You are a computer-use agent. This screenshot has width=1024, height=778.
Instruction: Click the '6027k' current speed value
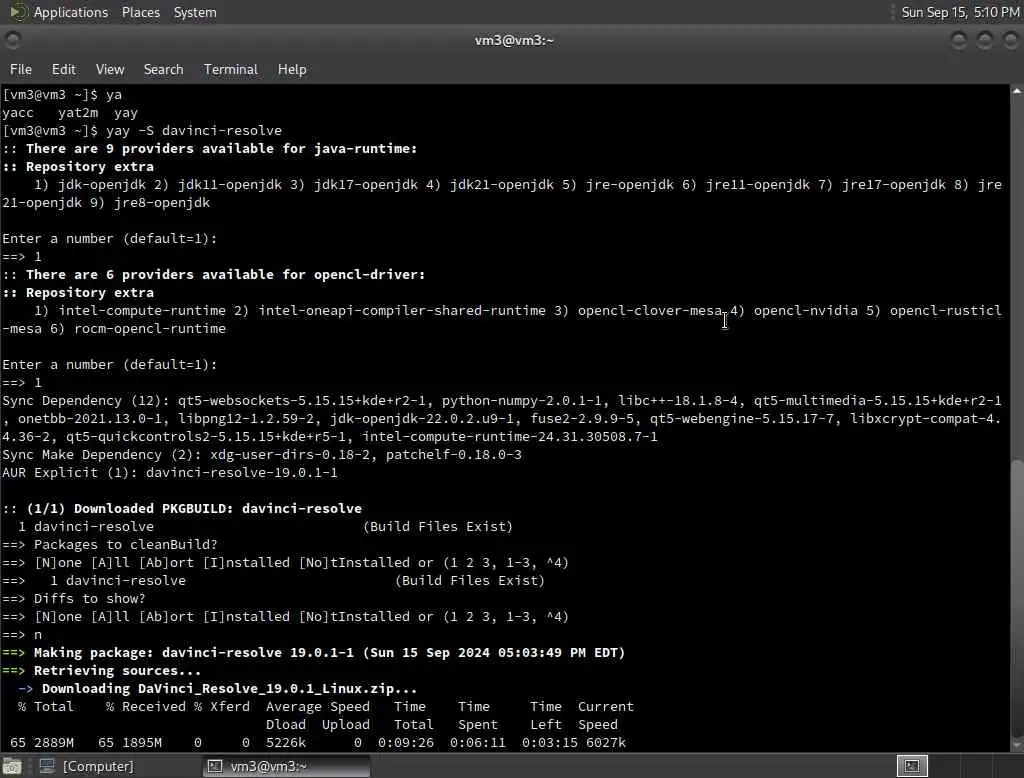click(x=605, y=743)
